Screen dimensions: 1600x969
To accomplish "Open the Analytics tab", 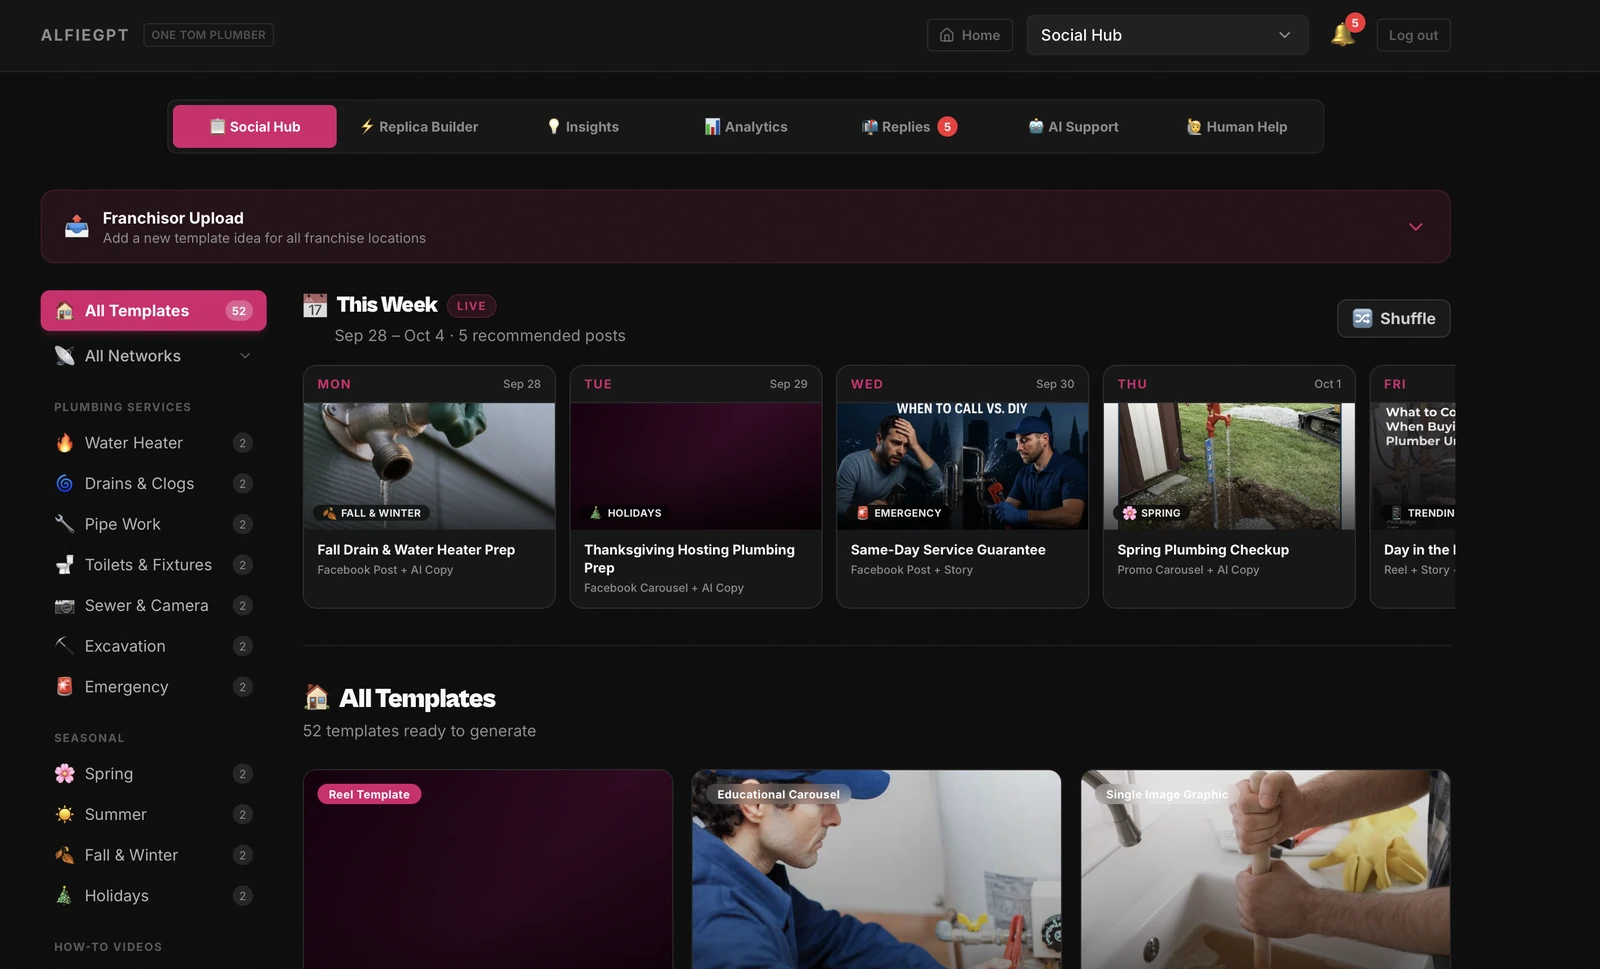I will (x=746, y=127).
